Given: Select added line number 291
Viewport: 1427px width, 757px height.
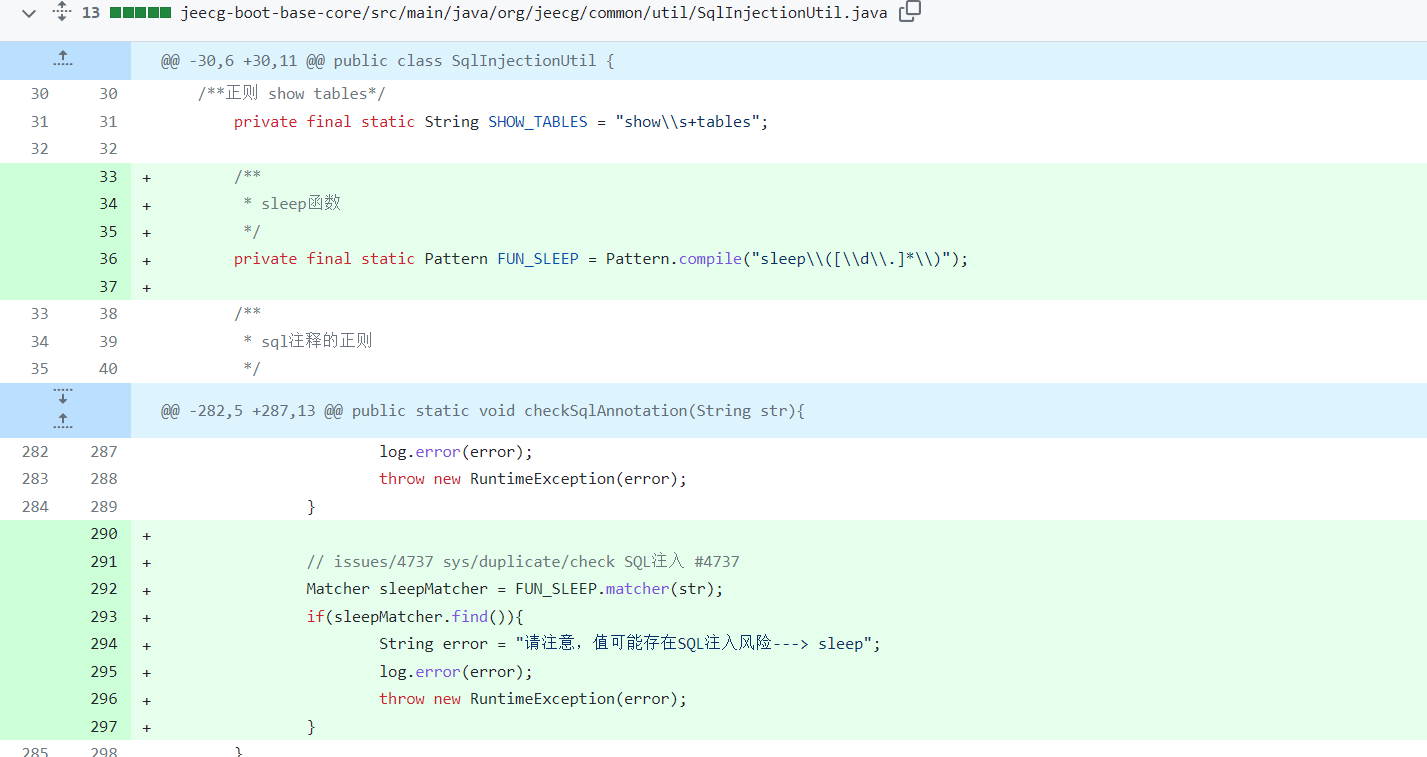Looking at the screenshot, I should tap(103, 562).
